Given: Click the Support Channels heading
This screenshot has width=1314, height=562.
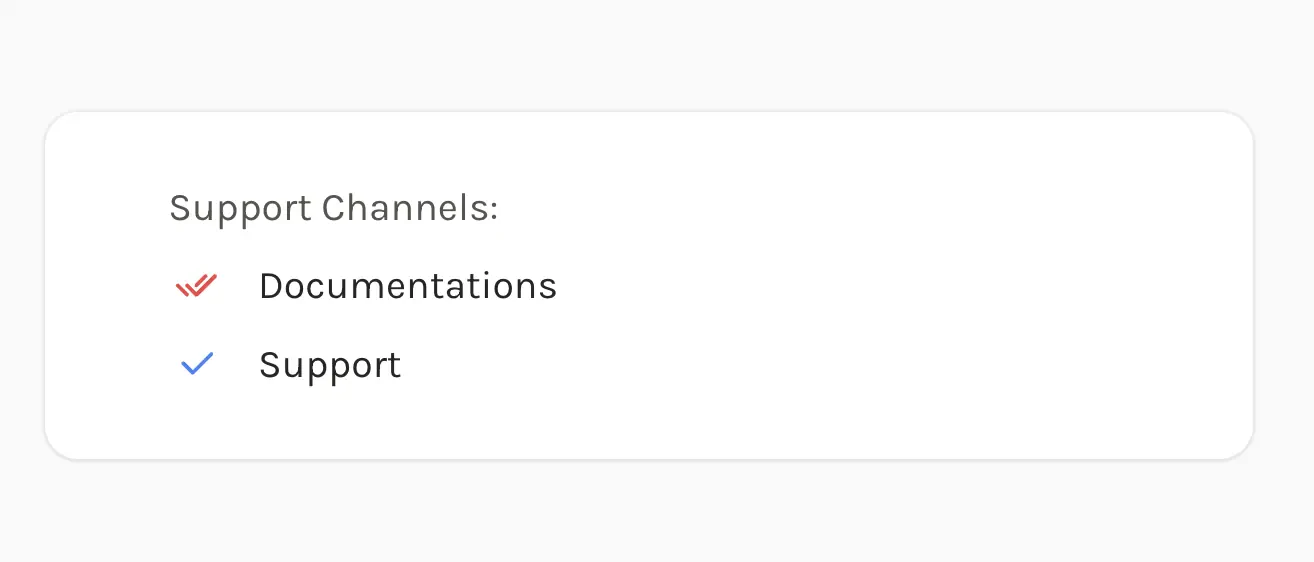Looking at the screenshot, I should click(334, 208).
